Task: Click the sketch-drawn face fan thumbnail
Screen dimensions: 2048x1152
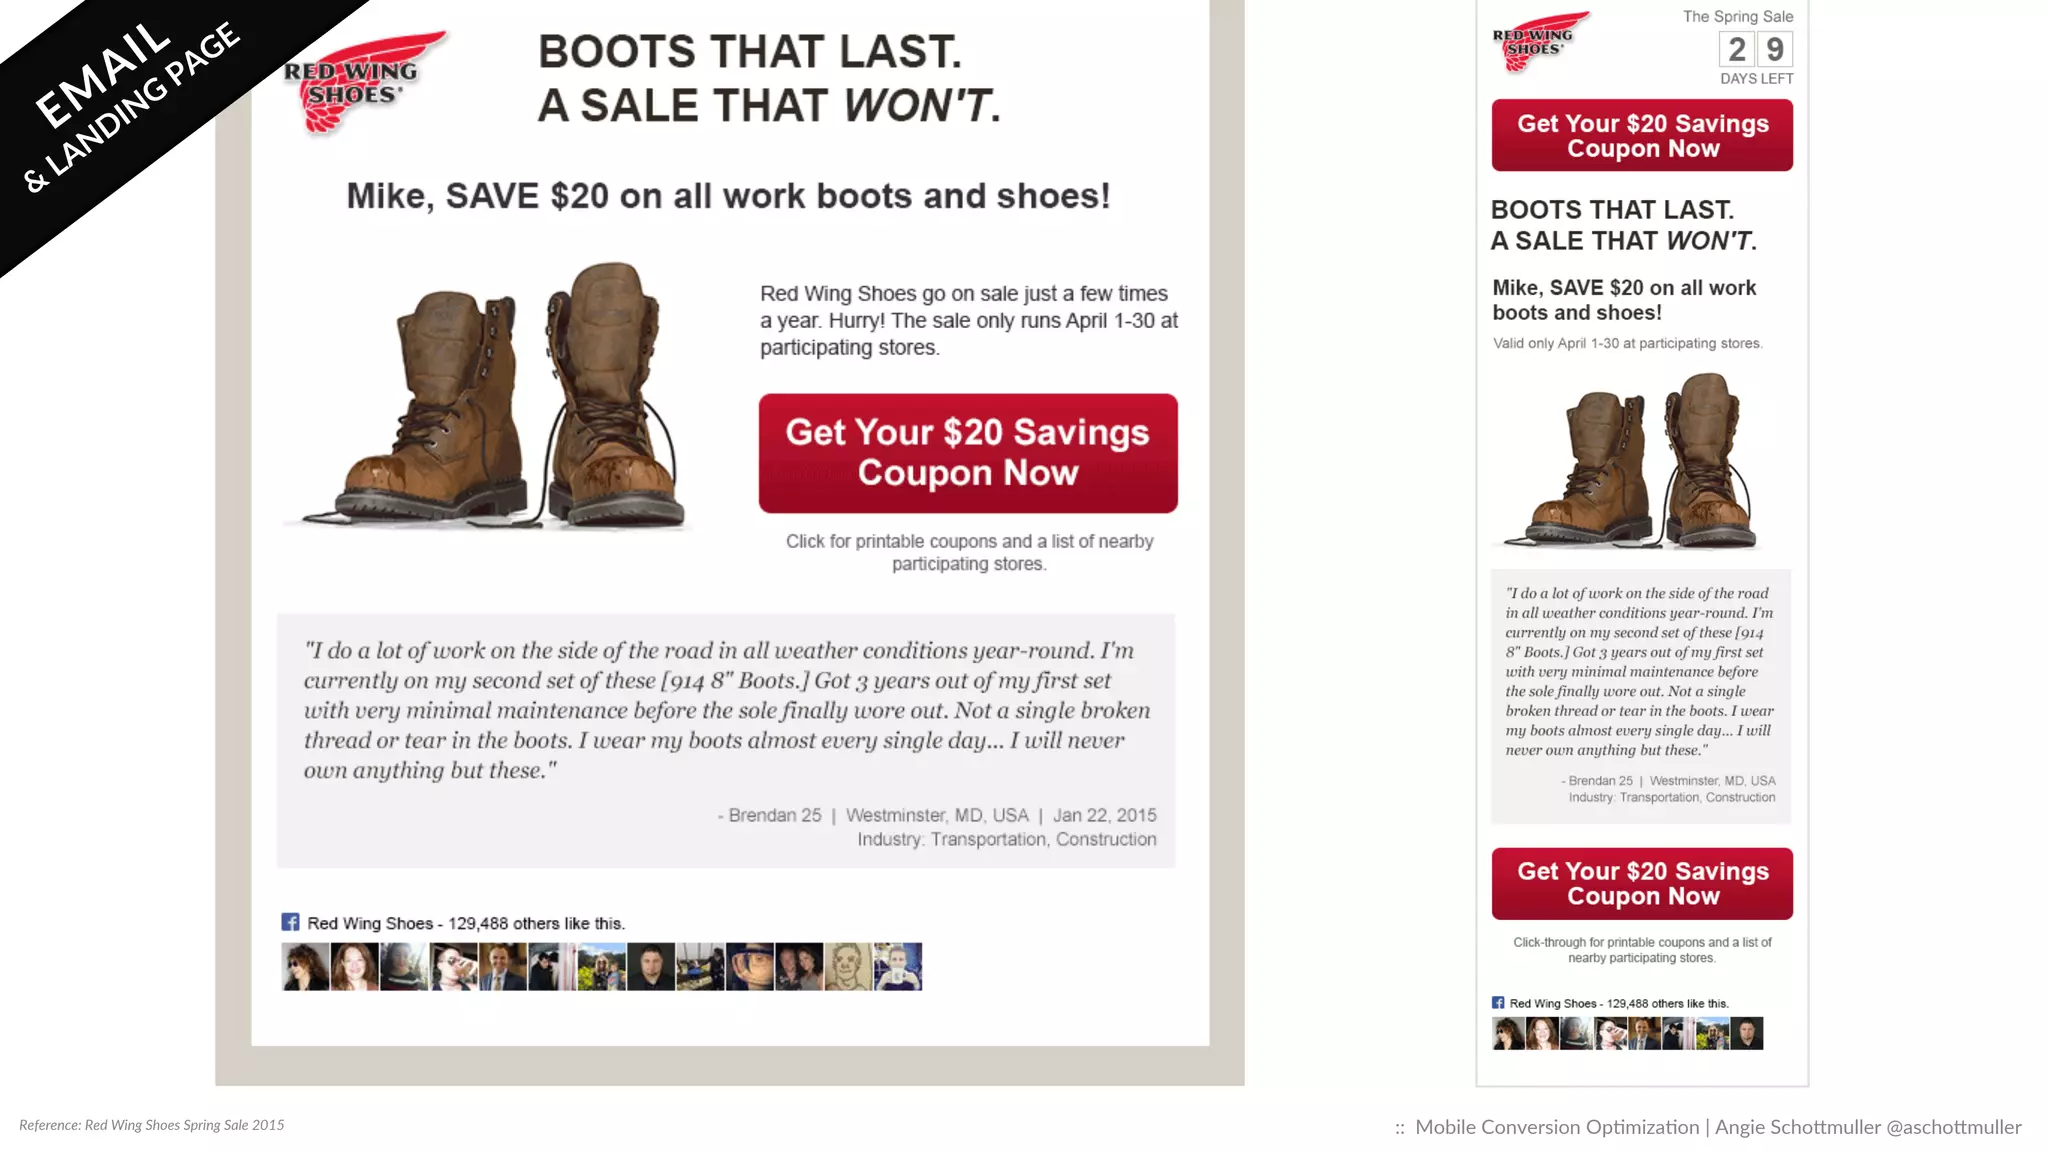Action: tap(848, 966)
